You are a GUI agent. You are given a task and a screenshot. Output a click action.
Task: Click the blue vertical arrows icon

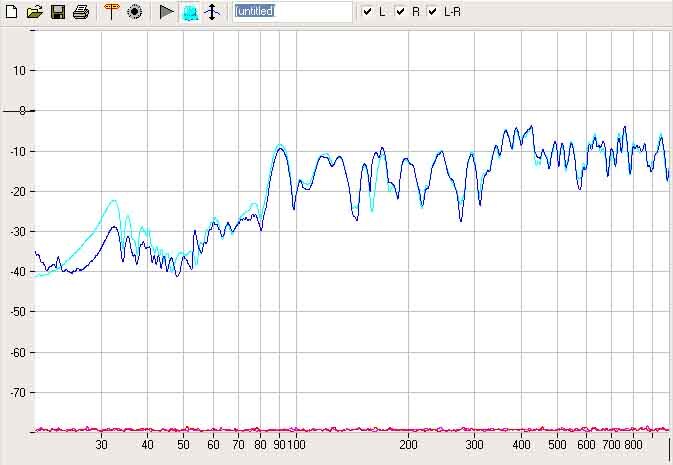(x=210, y=12)
